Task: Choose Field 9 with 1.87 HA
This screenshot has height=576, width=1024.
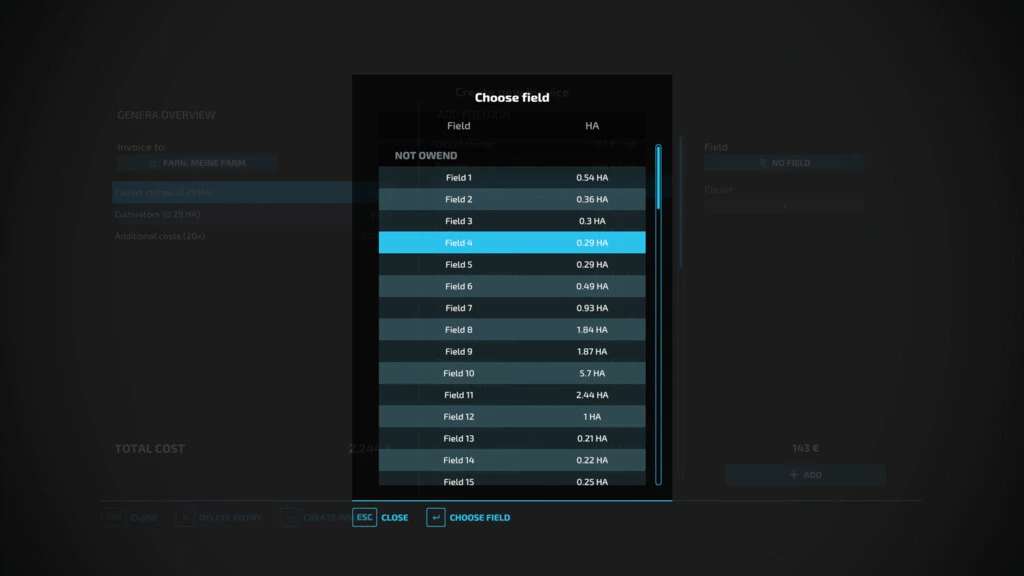Action: click(x=512, y=352)
